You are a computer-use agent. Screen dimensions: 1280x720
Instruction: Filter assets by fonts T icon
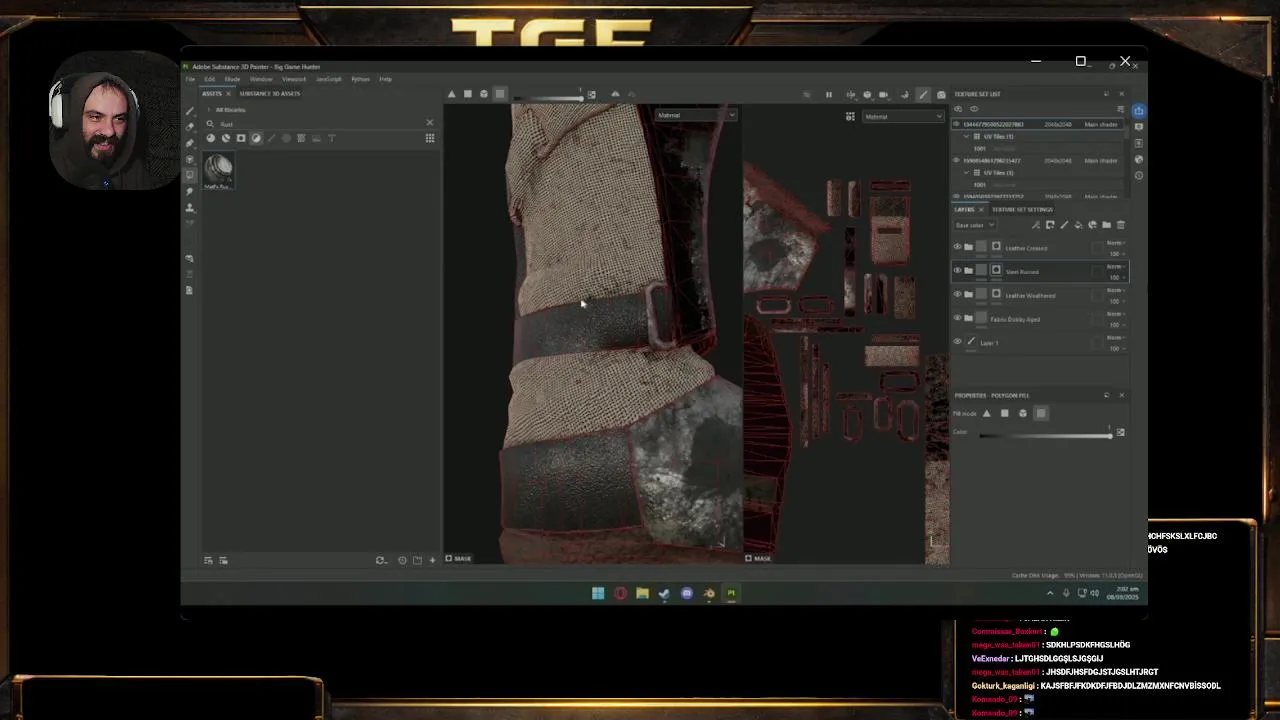pos(331,138)
